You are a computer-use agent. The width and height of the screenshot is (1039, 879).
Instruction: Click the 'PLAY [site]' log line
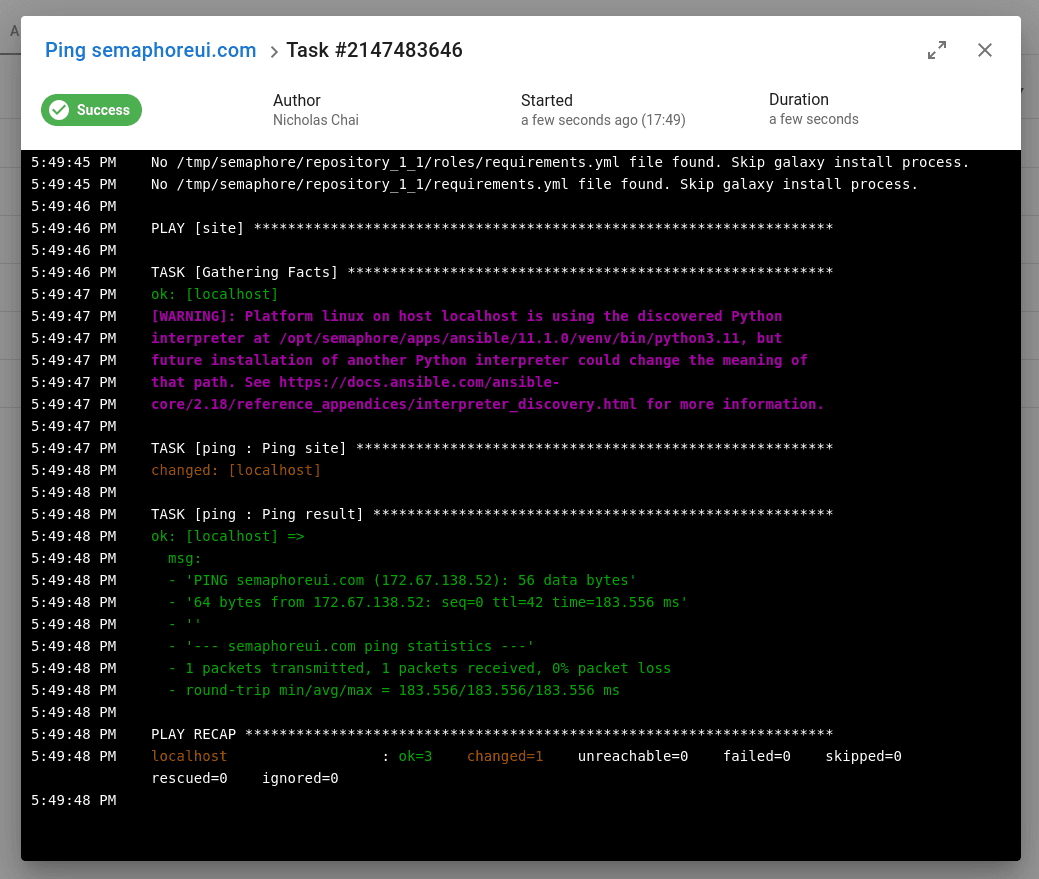(492, 228)
